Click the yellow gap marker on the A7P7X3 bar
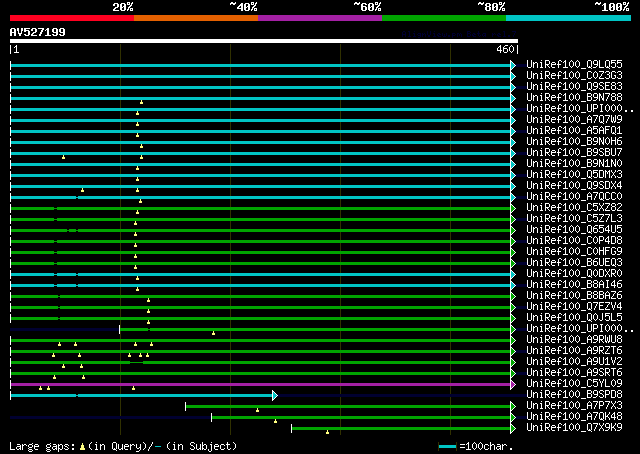 click(257, 409)
